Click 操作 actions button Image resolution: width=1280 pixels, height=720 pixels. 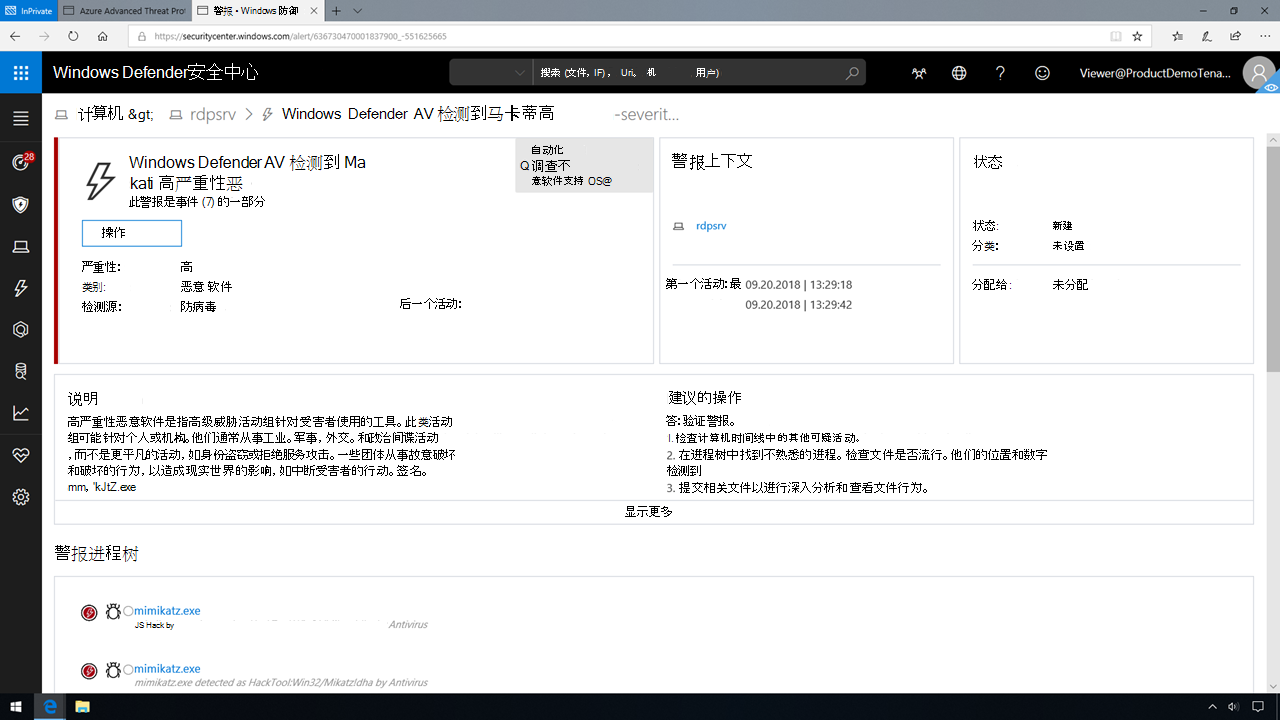tap(132, 233)
